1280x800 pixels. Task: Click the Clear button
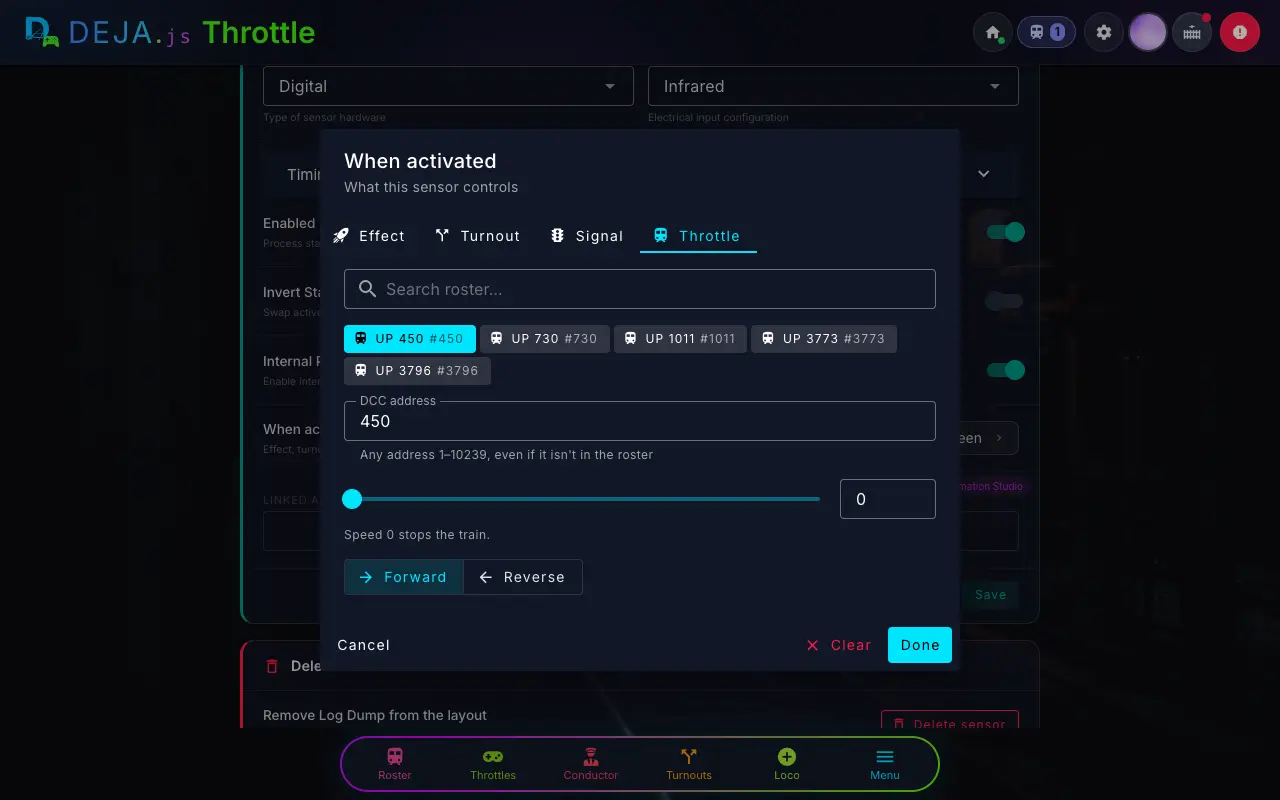839,645
